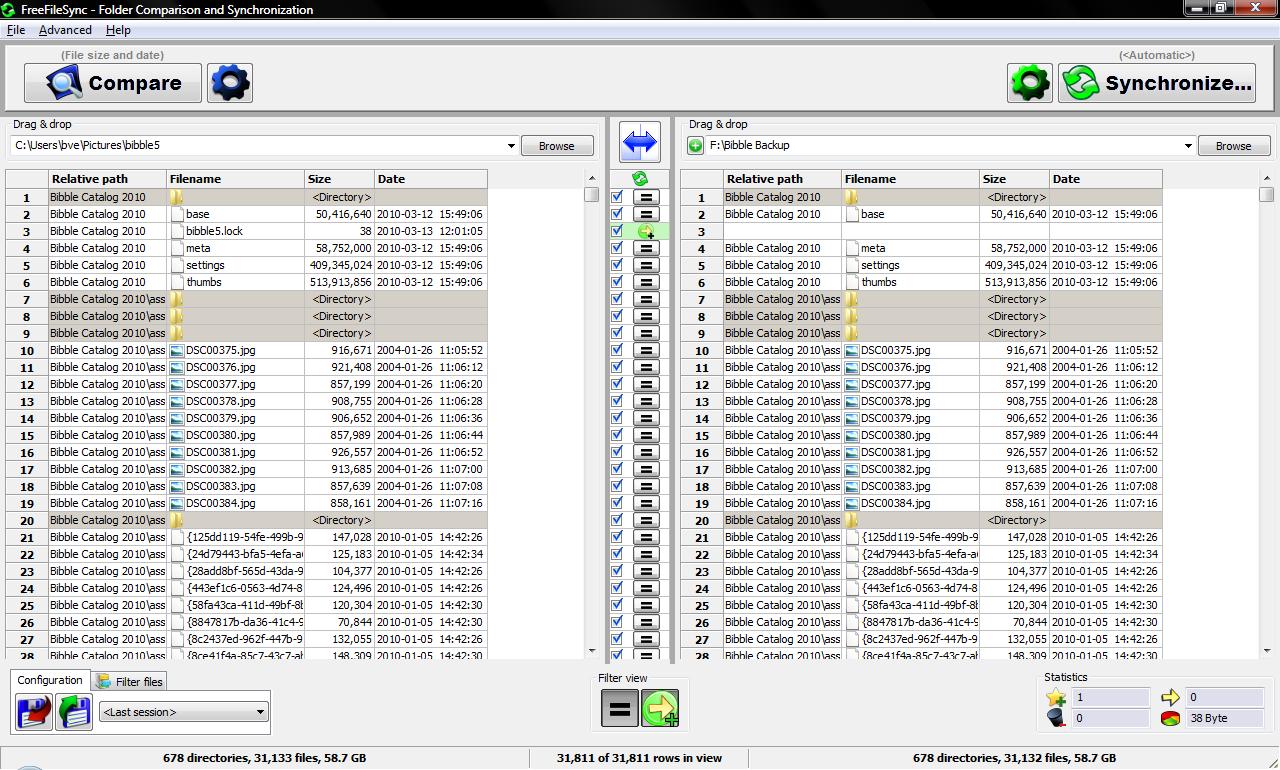This screenshot has width=1280, height=770.
Task: Expand left folder path dropdown
Action: click(511, 146)
